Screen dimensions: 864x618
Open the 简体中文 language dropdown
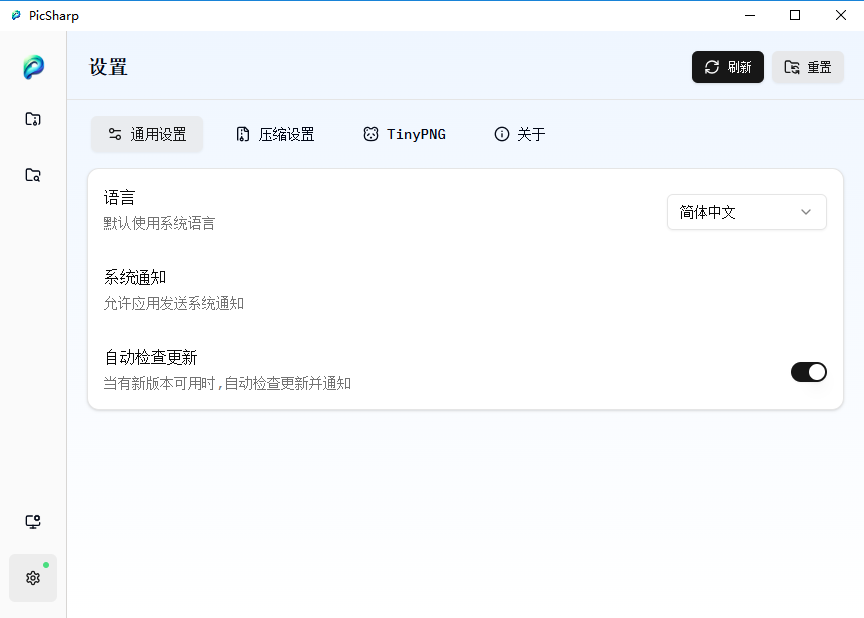pos(747,212)
